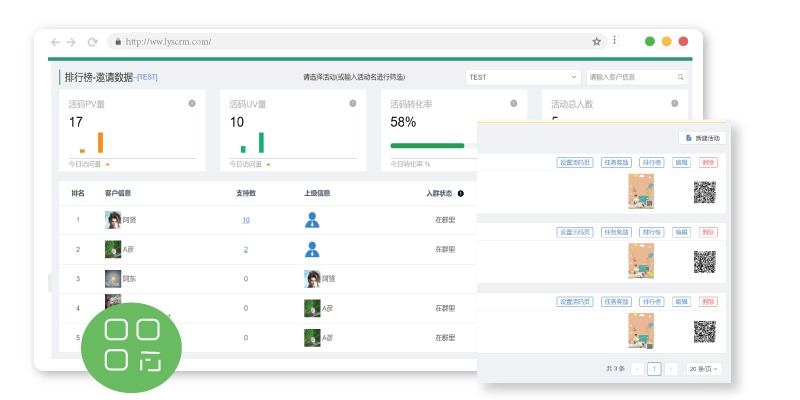Open the browser three-dot menu

pyautogui.click(x=614, y=42)
